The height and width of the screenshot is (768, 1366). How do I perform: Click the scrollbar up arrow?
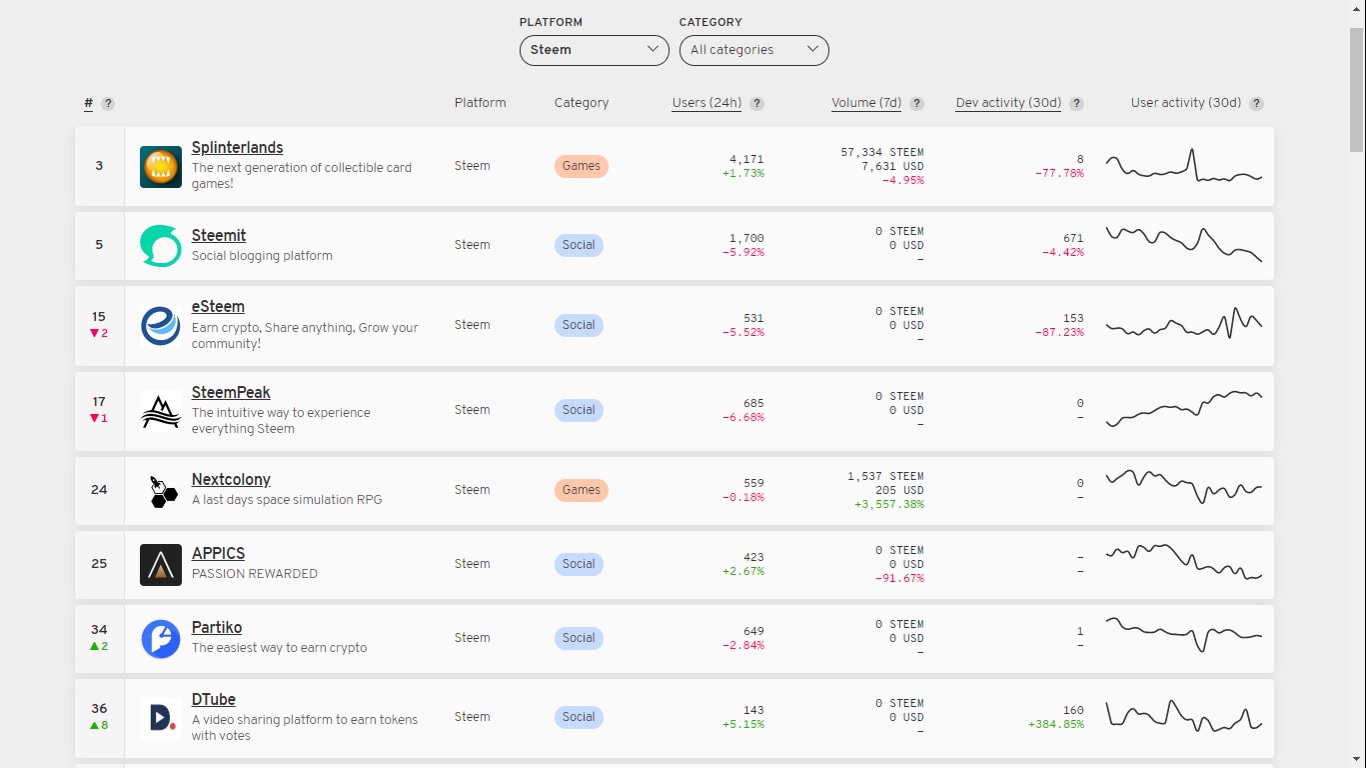tap(1357, 9)
